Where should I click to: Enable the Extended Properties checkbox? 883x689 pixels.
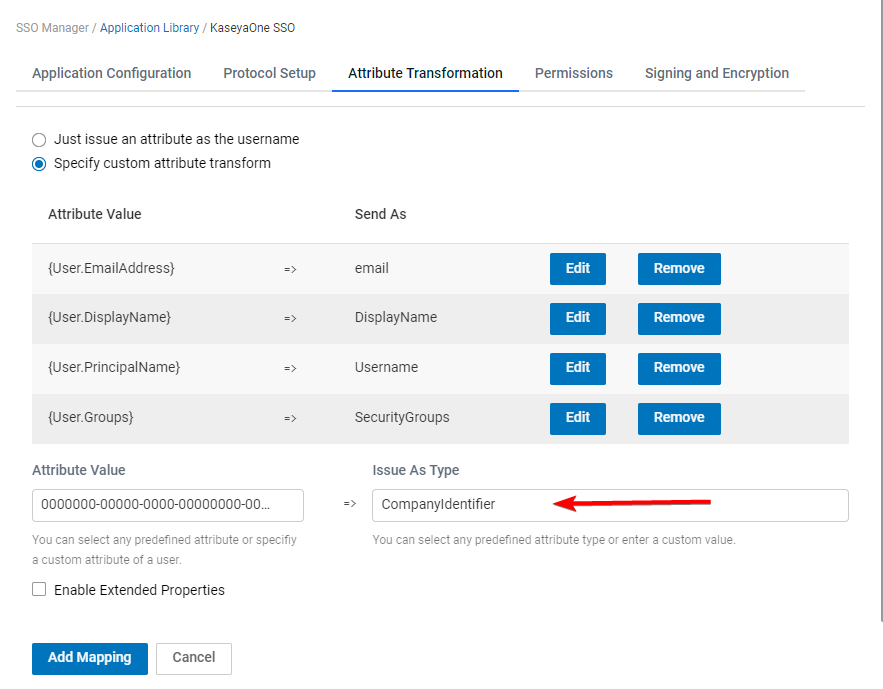39,589
